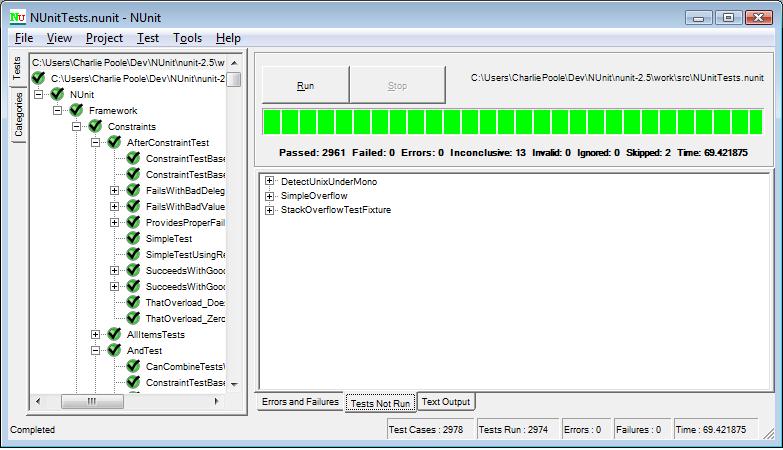Click the tree scroll-up arrow
This screenshot has height=450, width=783.
[x=234, y=63]
